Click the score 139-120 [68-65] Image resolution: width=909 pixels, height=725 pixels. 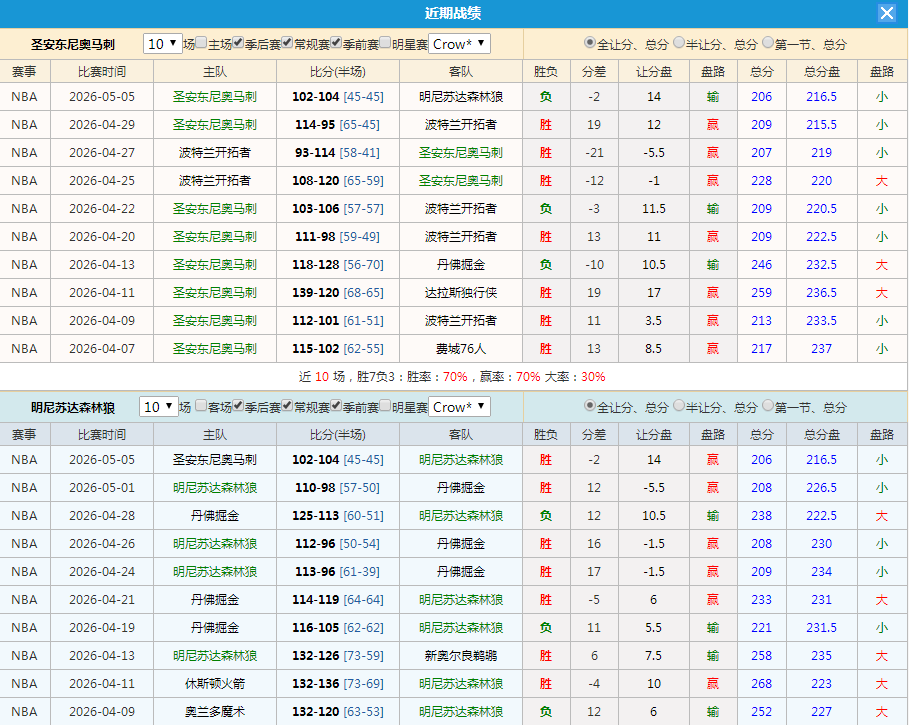[337, 293]
